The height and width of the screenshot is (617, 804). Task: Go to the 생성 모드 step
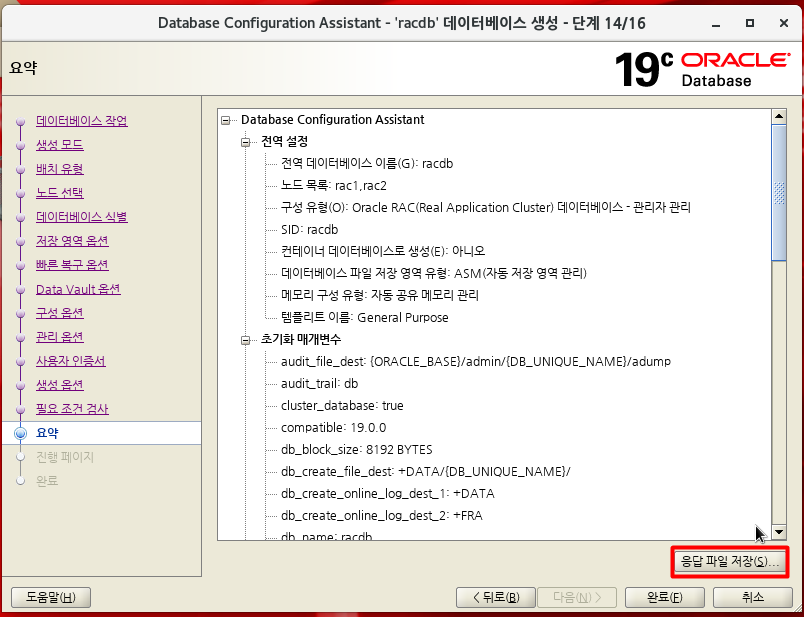(x=59, y=145)
